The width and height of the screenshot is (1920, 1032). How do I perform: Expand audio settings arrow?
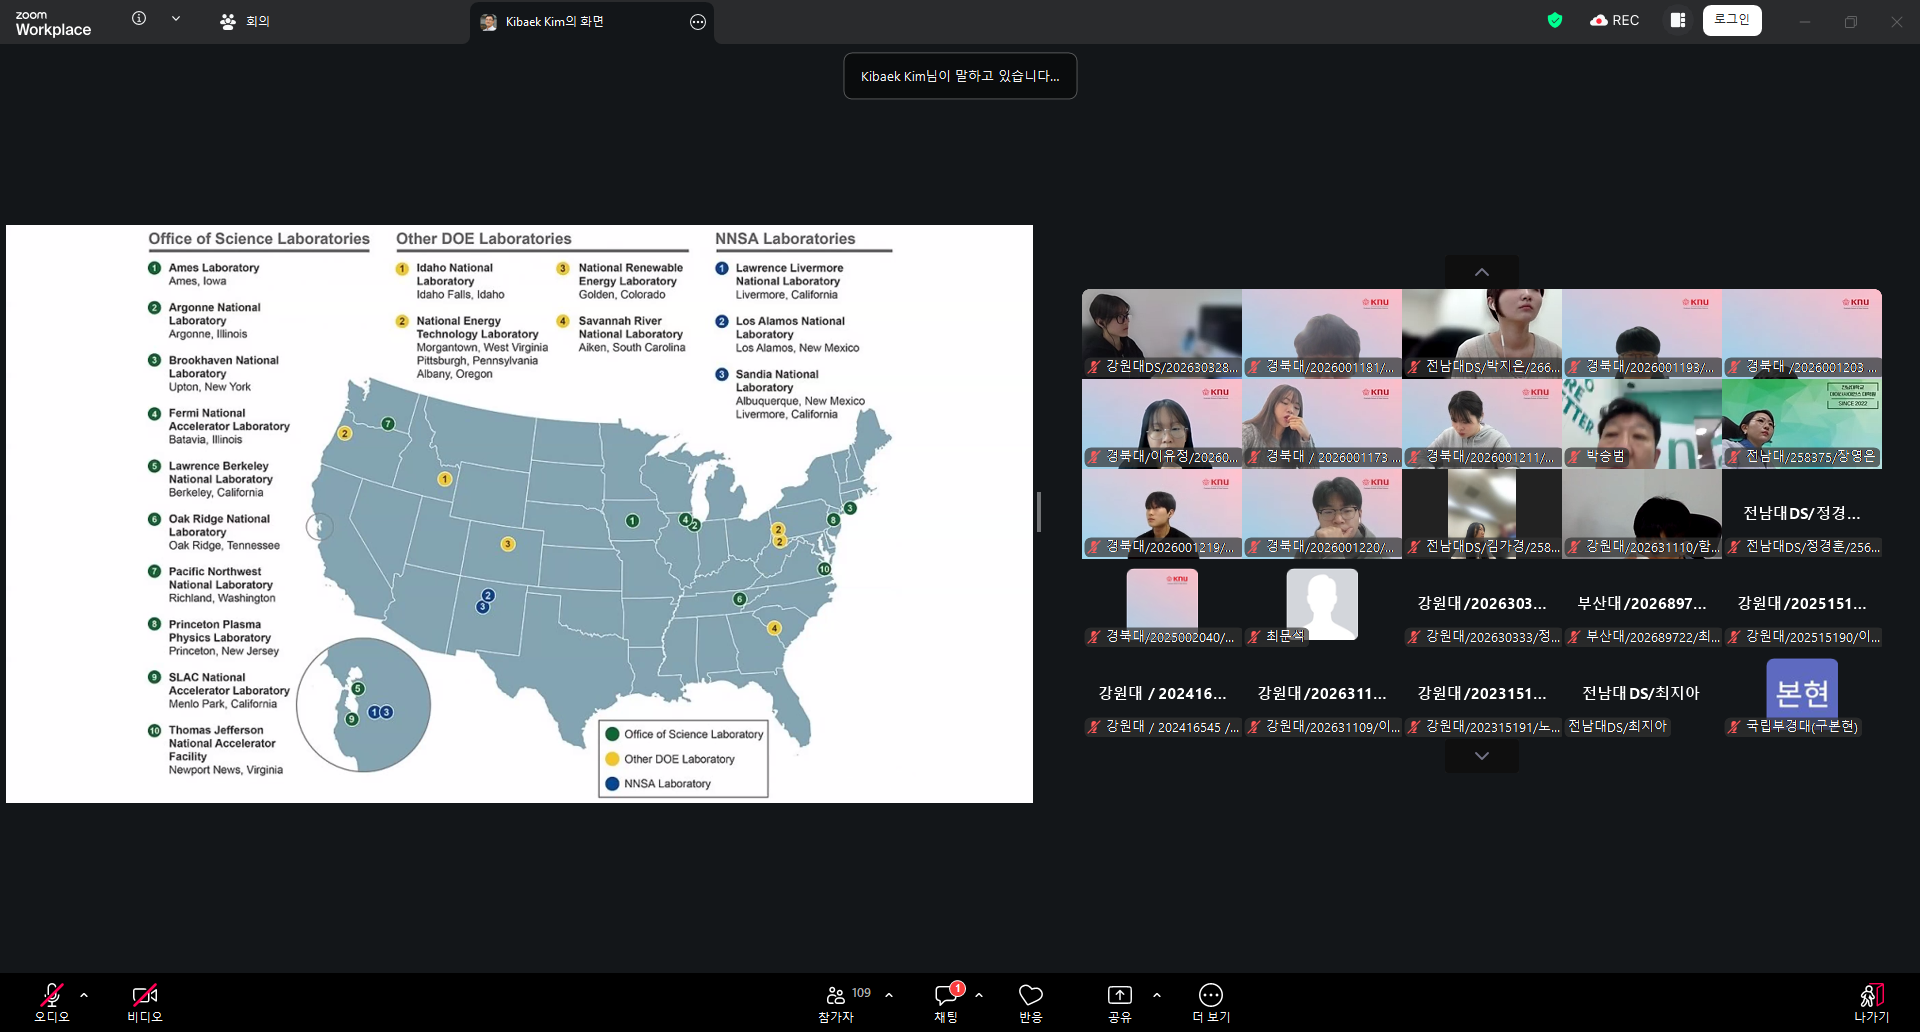pos(84,995)
